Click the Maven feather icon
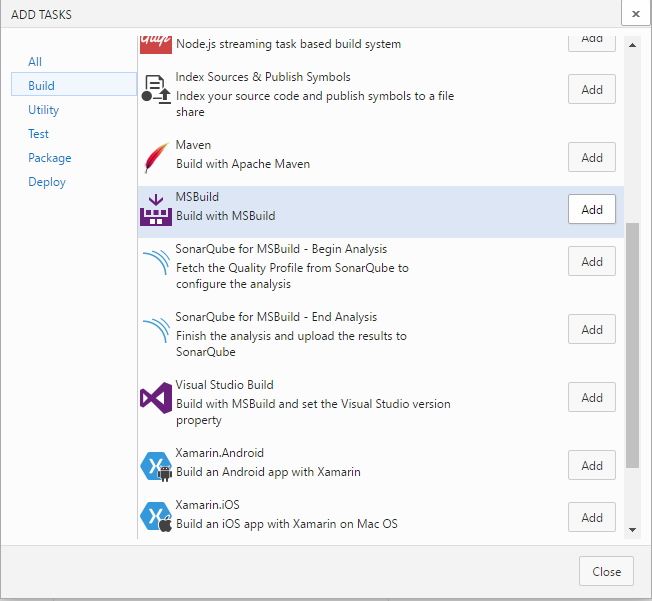The image size is (652, 601). pyautogui.click(x=156, y=157)
